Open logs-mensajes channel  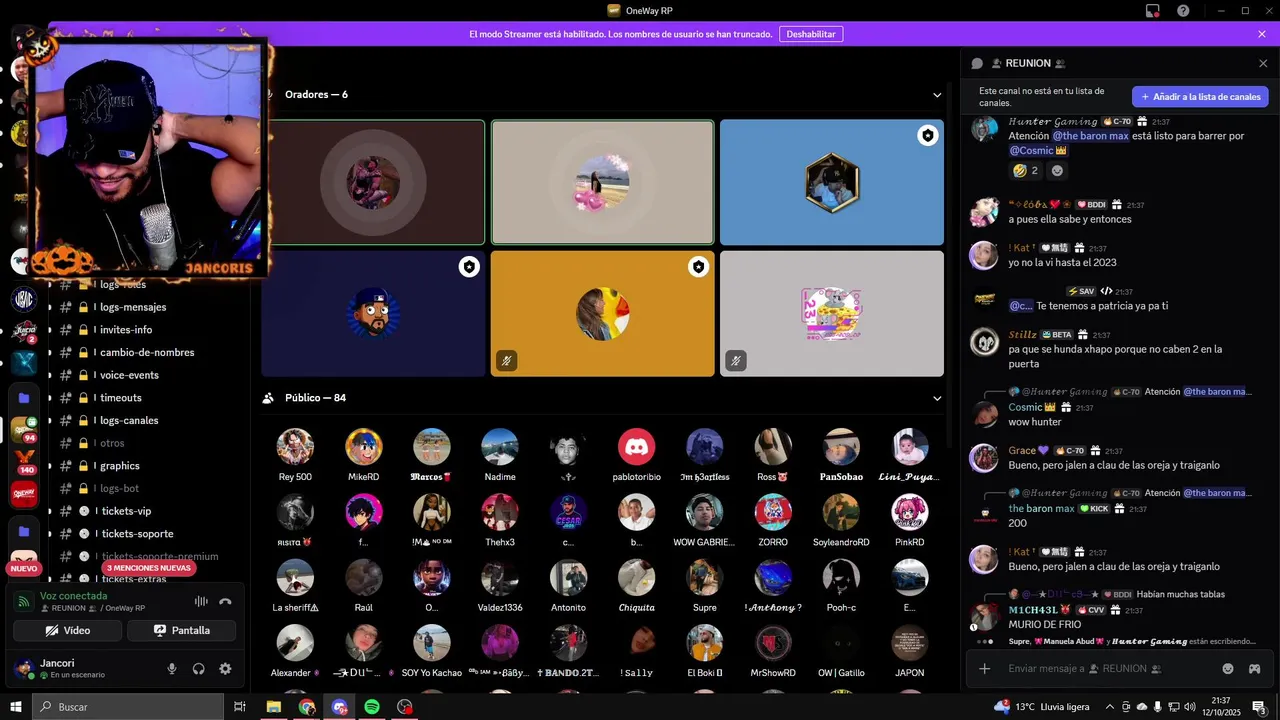coord(133,307)
